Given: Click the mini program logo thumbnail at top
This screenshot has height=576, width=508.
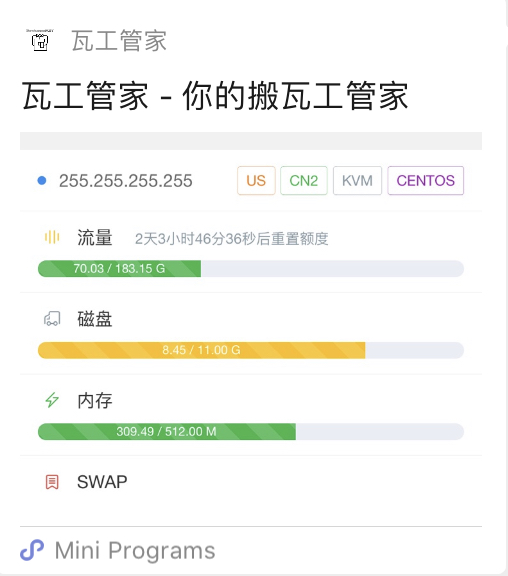Looking at the screenshot, I should pos(40,40).
